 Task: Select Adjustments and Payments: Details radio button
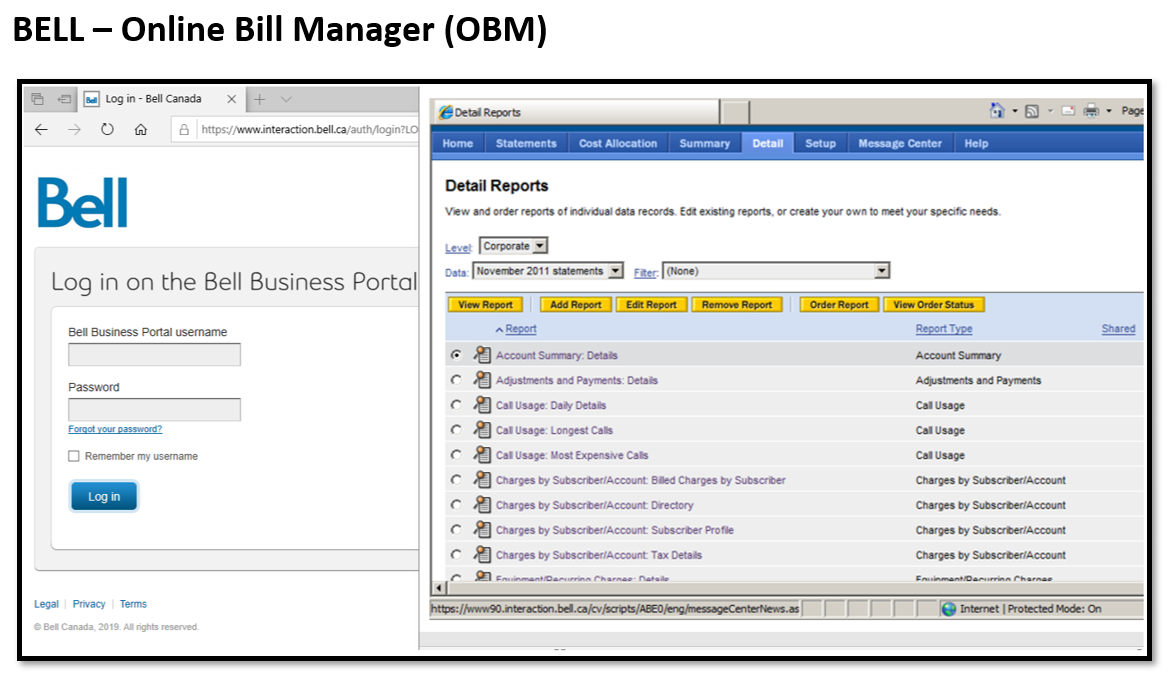click(x=457, y=380)
